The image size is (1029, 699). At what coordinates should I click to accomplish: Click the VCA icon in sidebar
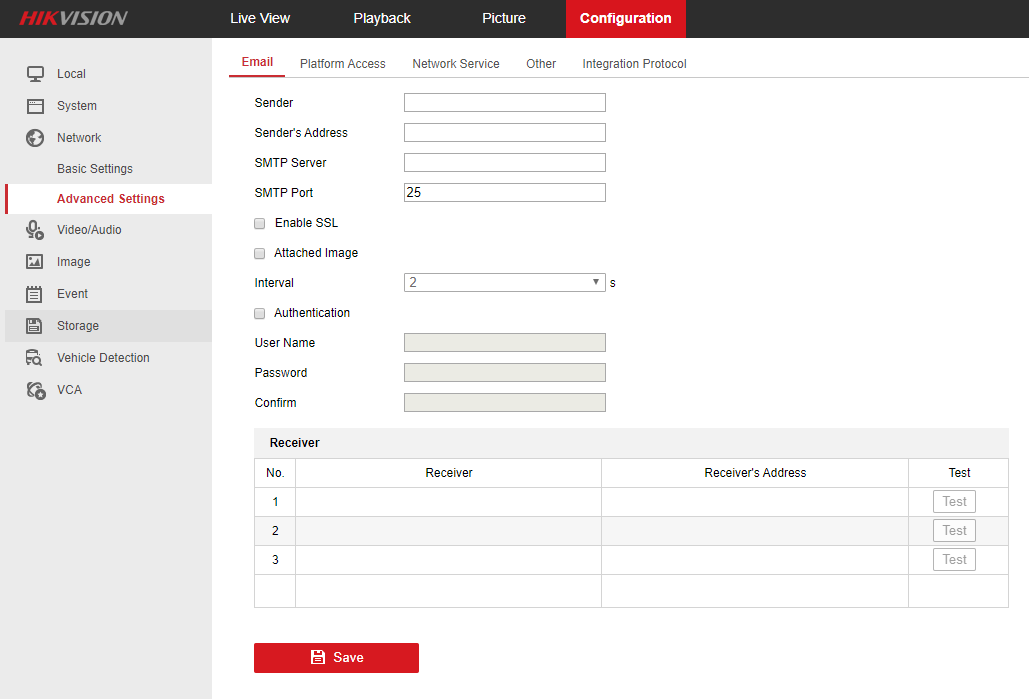click(35, 390)
